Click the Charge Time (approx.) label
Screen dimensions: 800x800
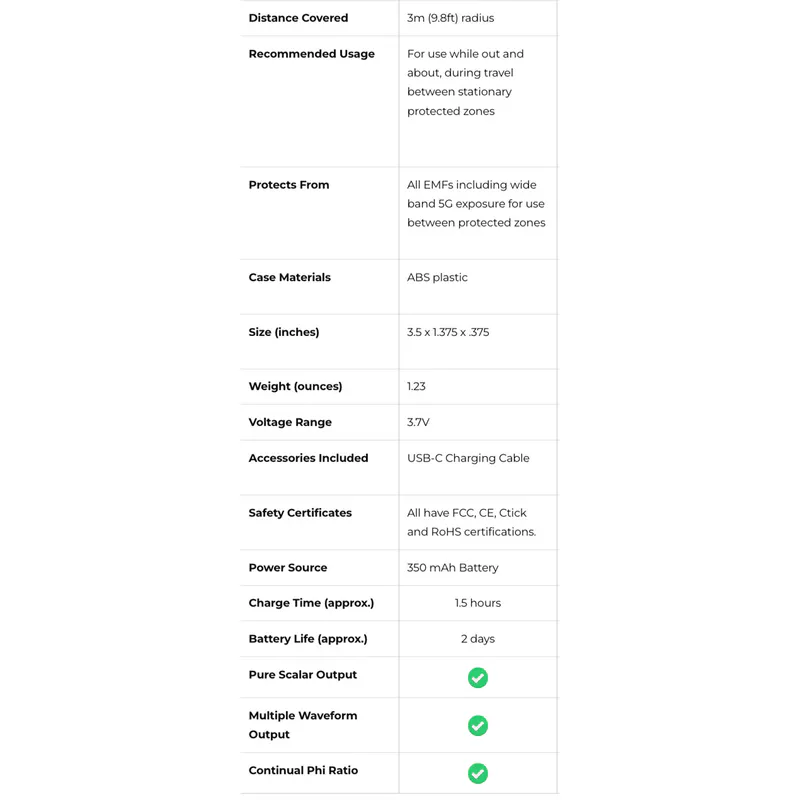[311, 604]
